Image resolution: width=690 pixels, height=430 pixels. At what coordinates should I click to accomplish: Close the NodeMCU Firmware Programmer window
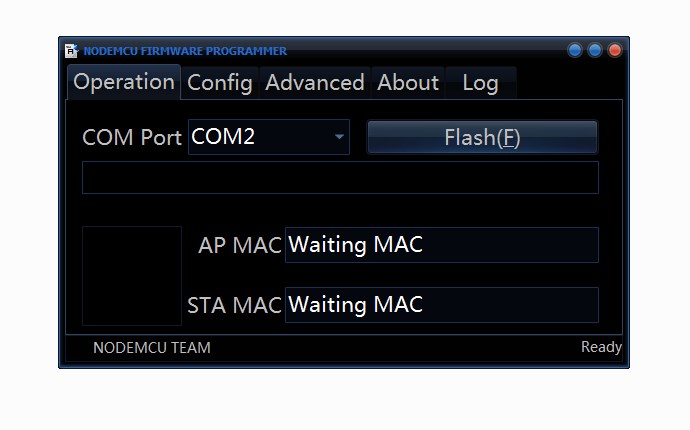(615, 50)
